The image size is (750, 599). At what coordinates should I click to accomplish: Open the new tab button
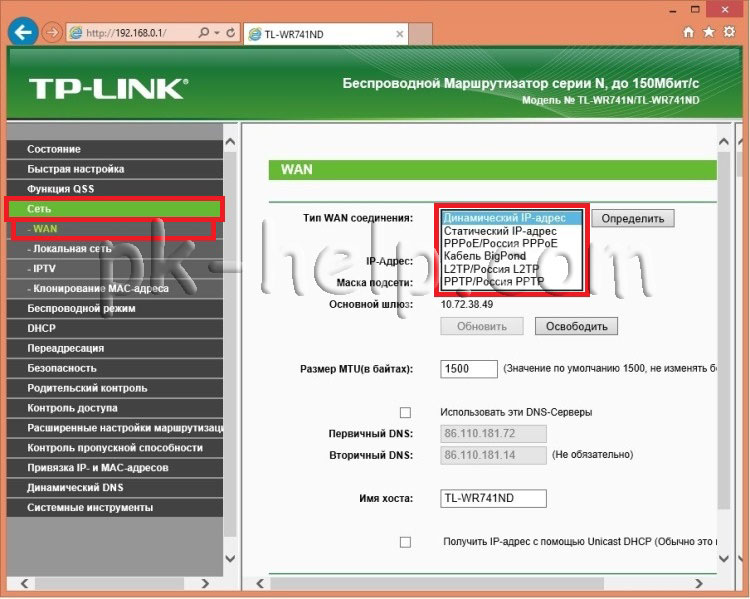click(x=420, y=34)
